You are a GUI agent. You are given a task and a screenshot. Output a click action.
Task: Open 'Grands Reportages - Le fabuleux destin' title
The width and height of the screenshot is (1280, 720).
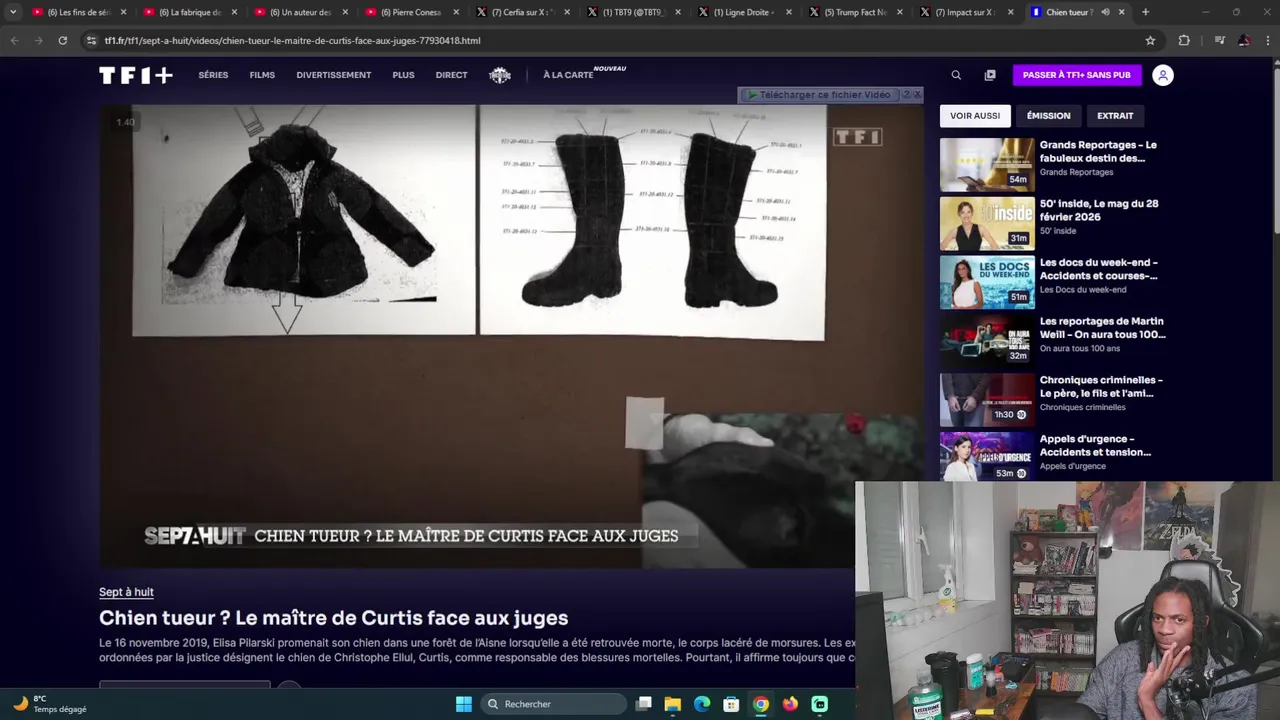1098,151
